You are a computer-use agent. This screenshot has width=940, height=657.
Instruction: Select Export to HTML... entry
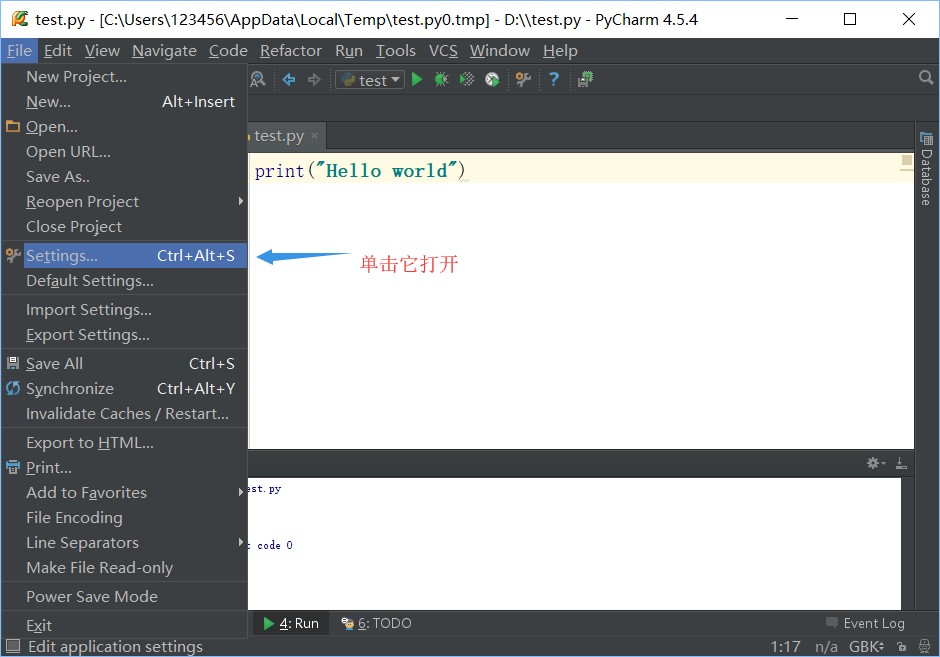pos(124,443)
